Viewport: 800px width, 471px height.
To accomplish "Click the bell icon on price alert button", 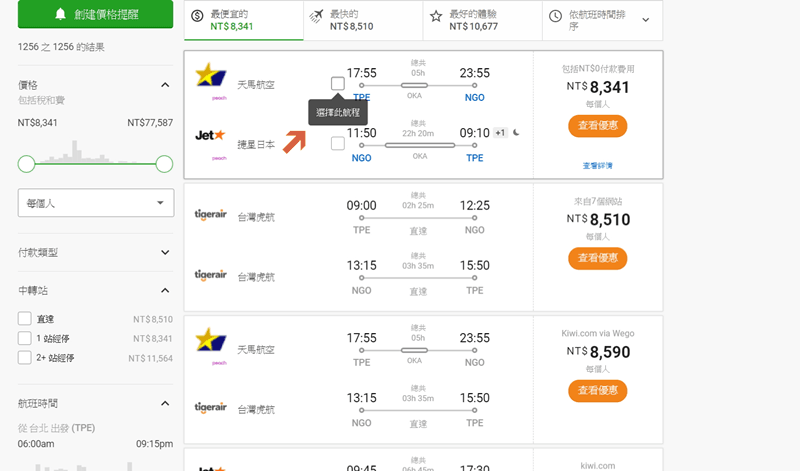I will 60,14.
